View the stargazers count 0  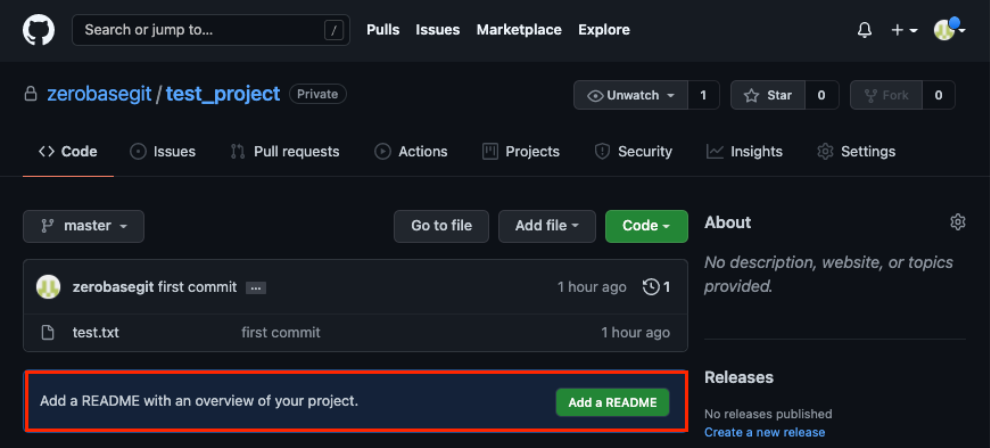click(821, 95)
